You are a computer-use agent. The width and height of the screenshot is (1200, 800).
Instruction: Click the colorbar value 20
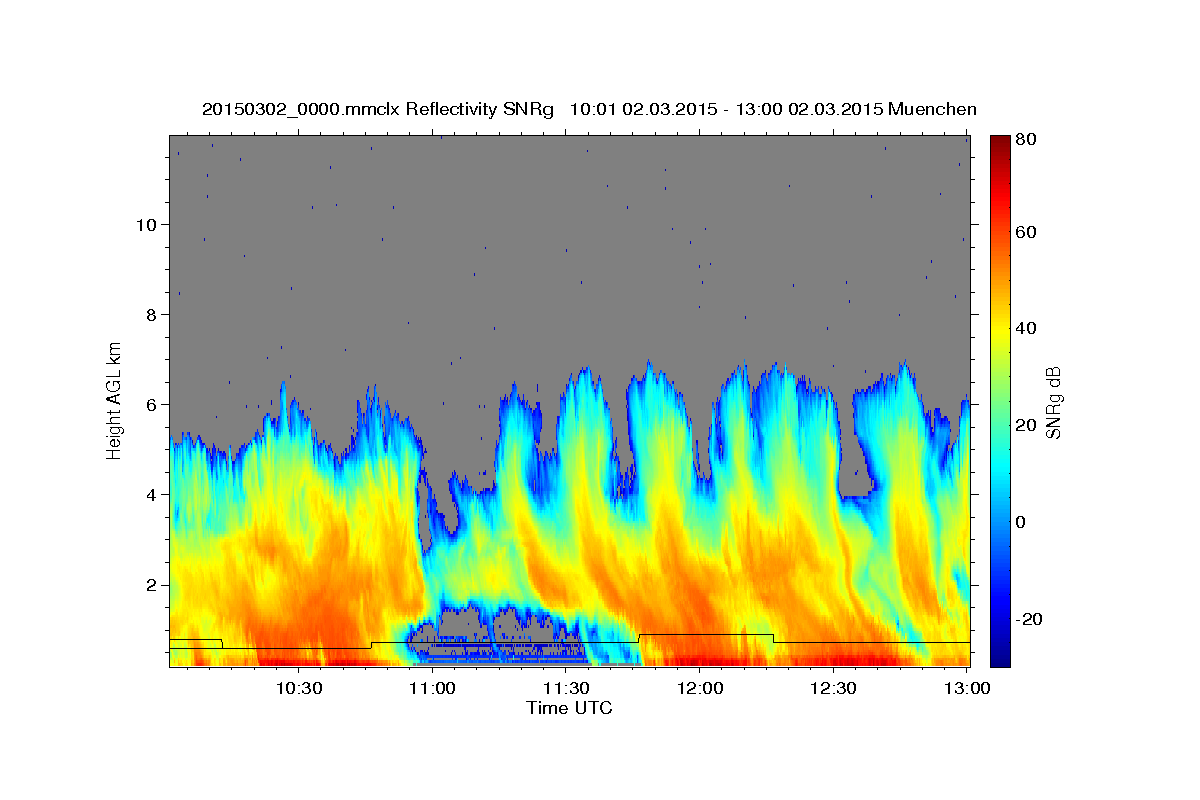tap(1027, 425)
